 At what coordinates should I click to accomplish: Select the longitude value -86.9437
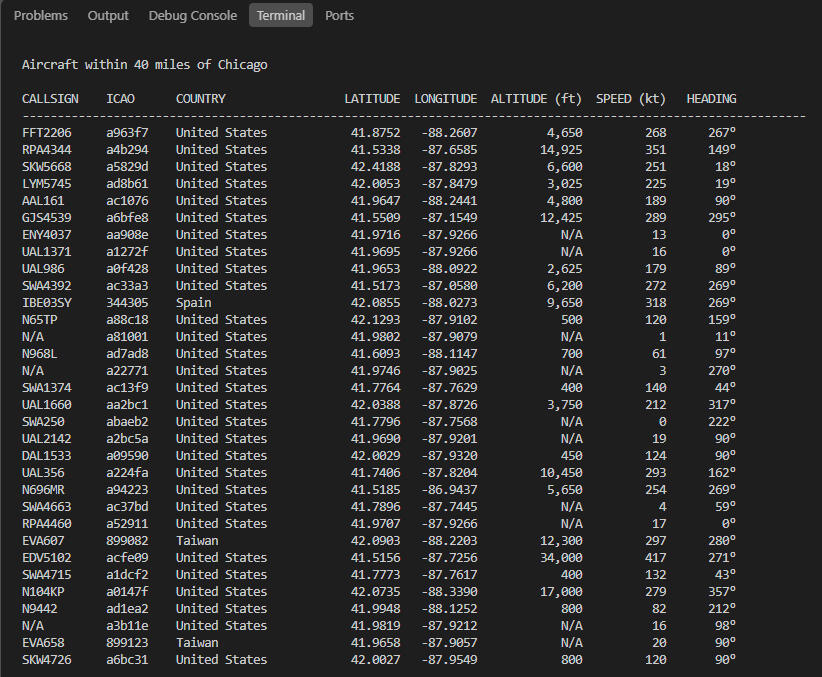[x=449, y=490]
